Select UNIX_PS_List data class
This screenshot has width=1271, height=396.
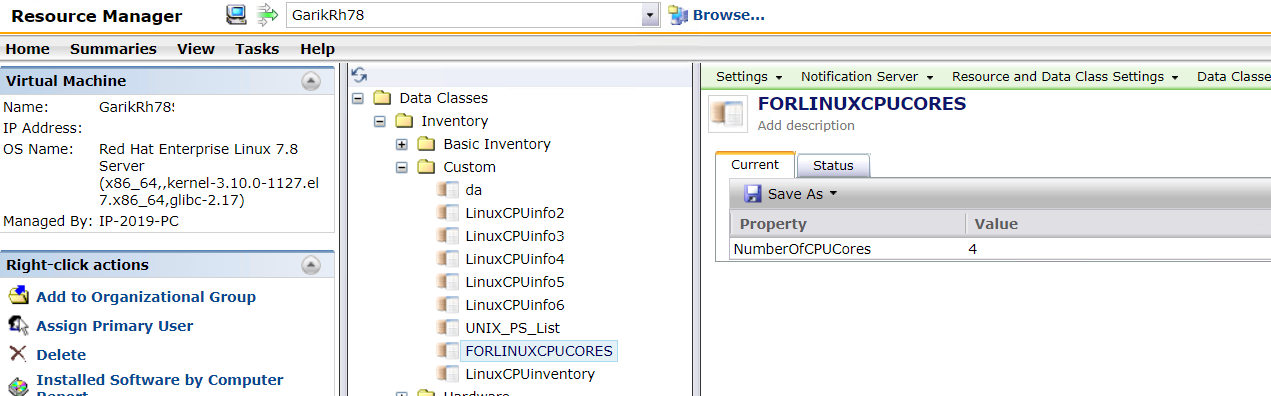click(x=512, y=328)
